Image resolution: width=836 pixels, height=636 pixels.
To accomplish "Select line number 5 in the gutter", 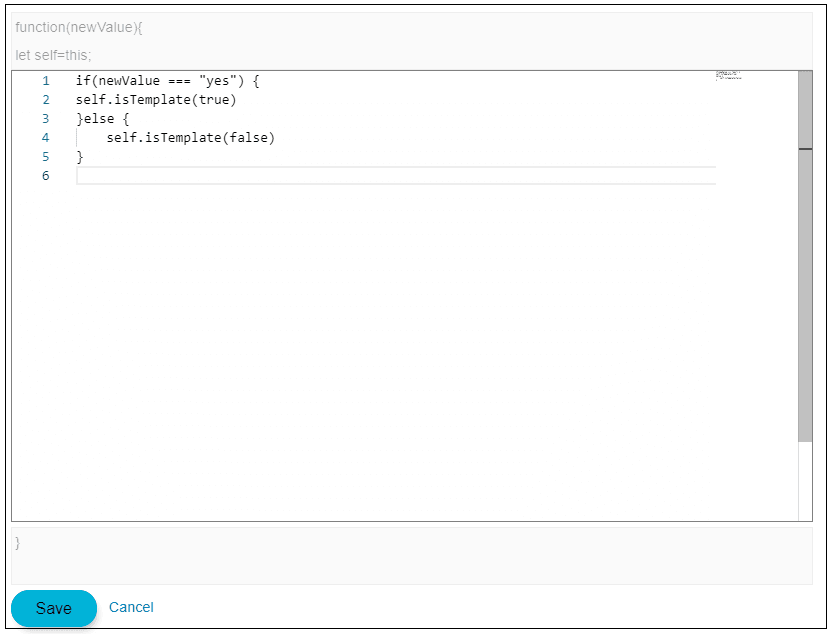I will pos(45,156).
